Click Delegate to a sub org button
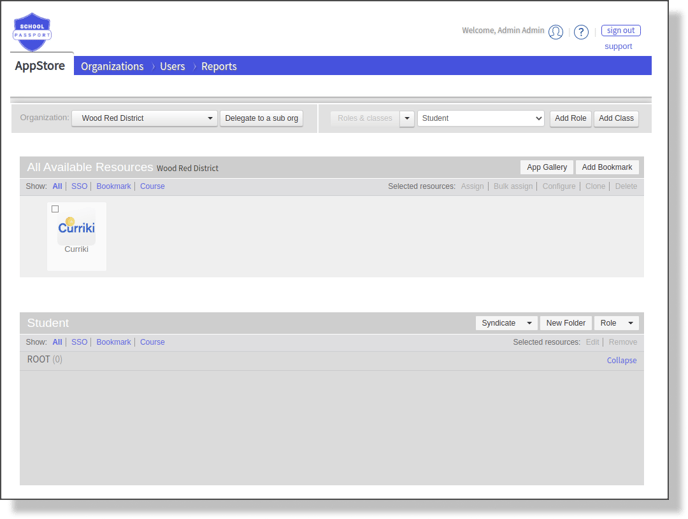 262,118
